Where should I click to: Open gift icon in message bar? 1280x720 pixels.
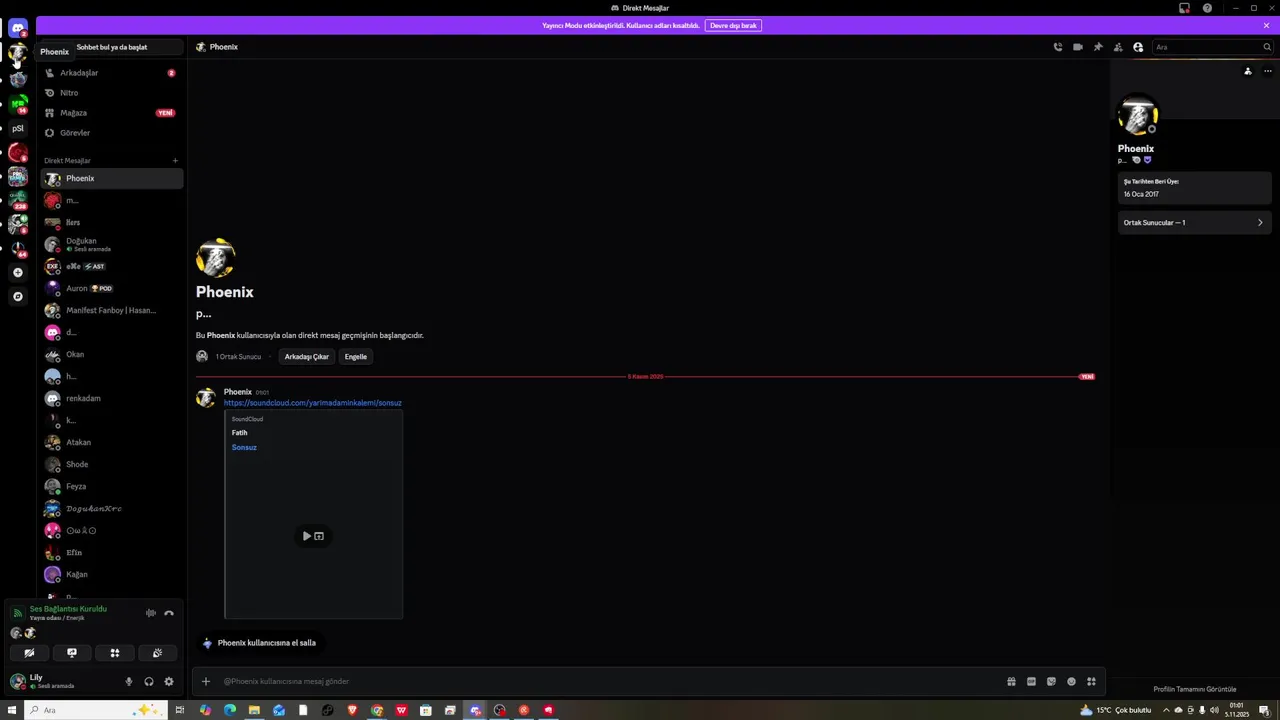click(1011, 681)
